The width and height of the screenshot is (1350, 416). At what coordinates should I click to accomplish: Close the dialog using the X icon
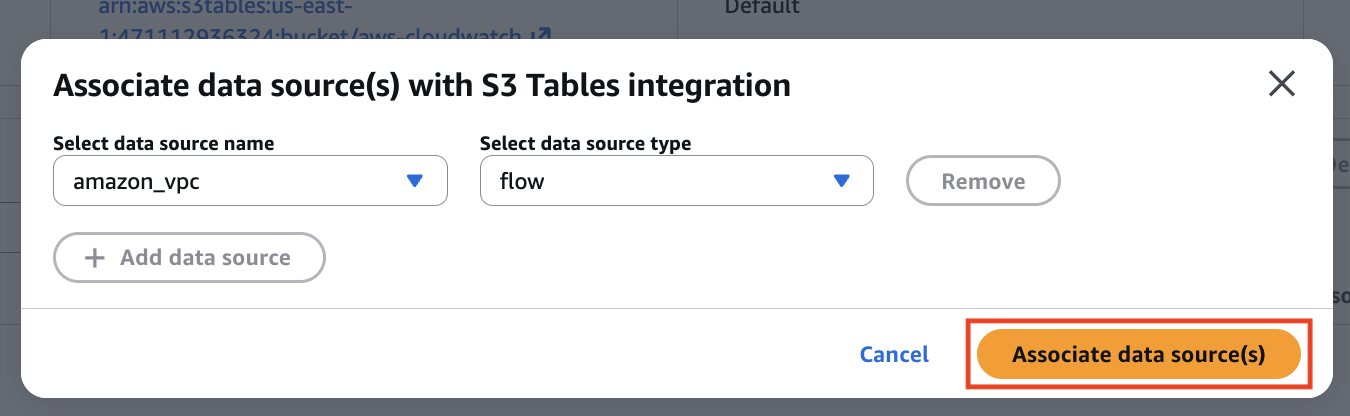[x=1281, y=84]
